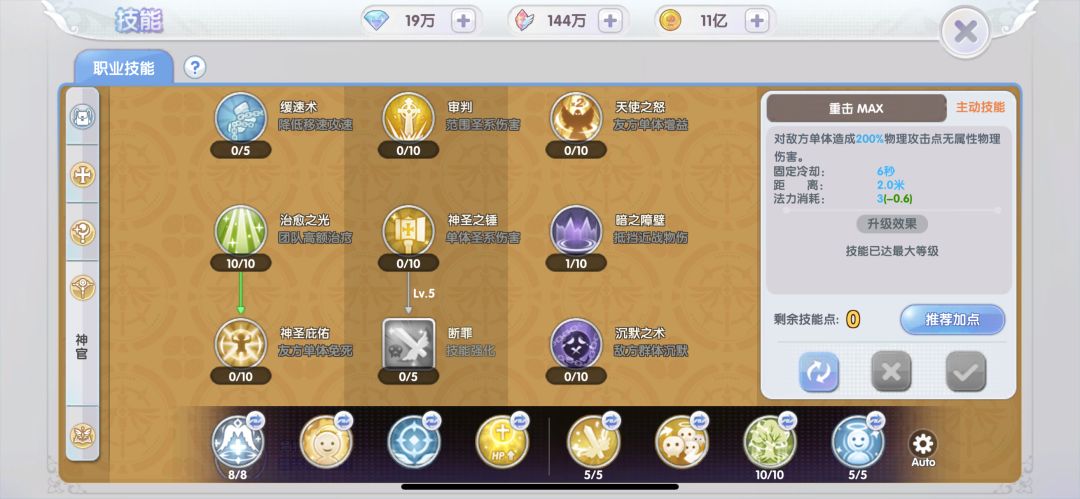Open the 职业技能 tab

click(x=124, y=68)
